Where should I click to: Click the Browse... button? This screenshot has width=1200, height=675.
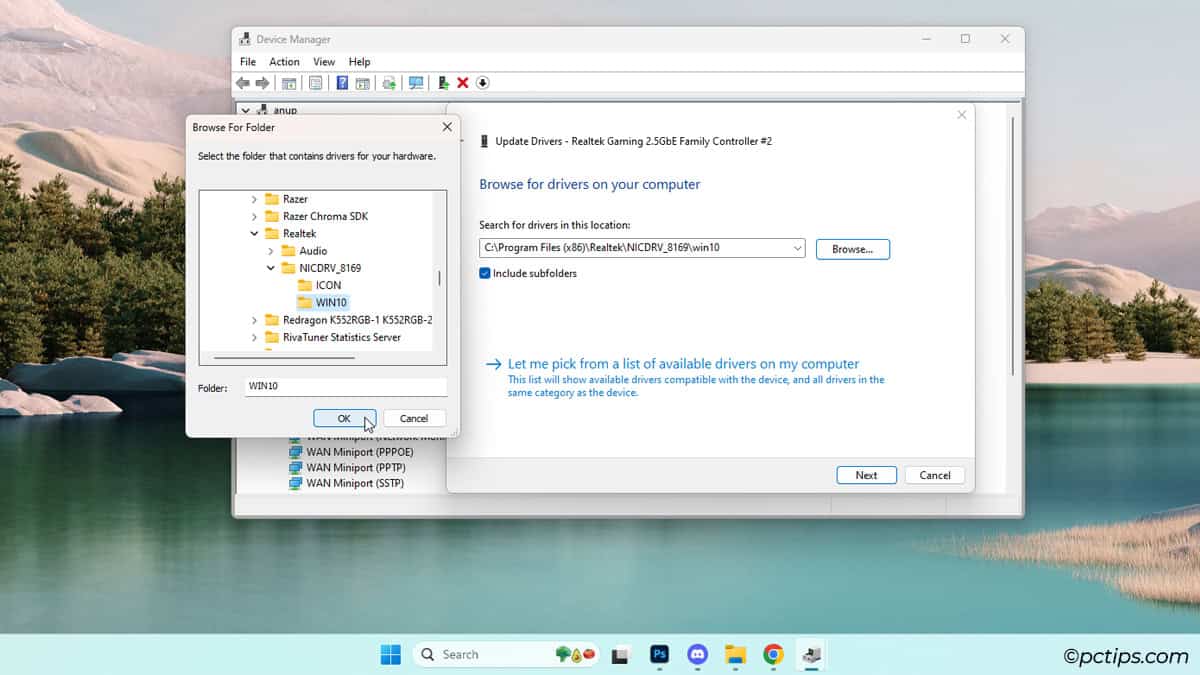[853, 249]
